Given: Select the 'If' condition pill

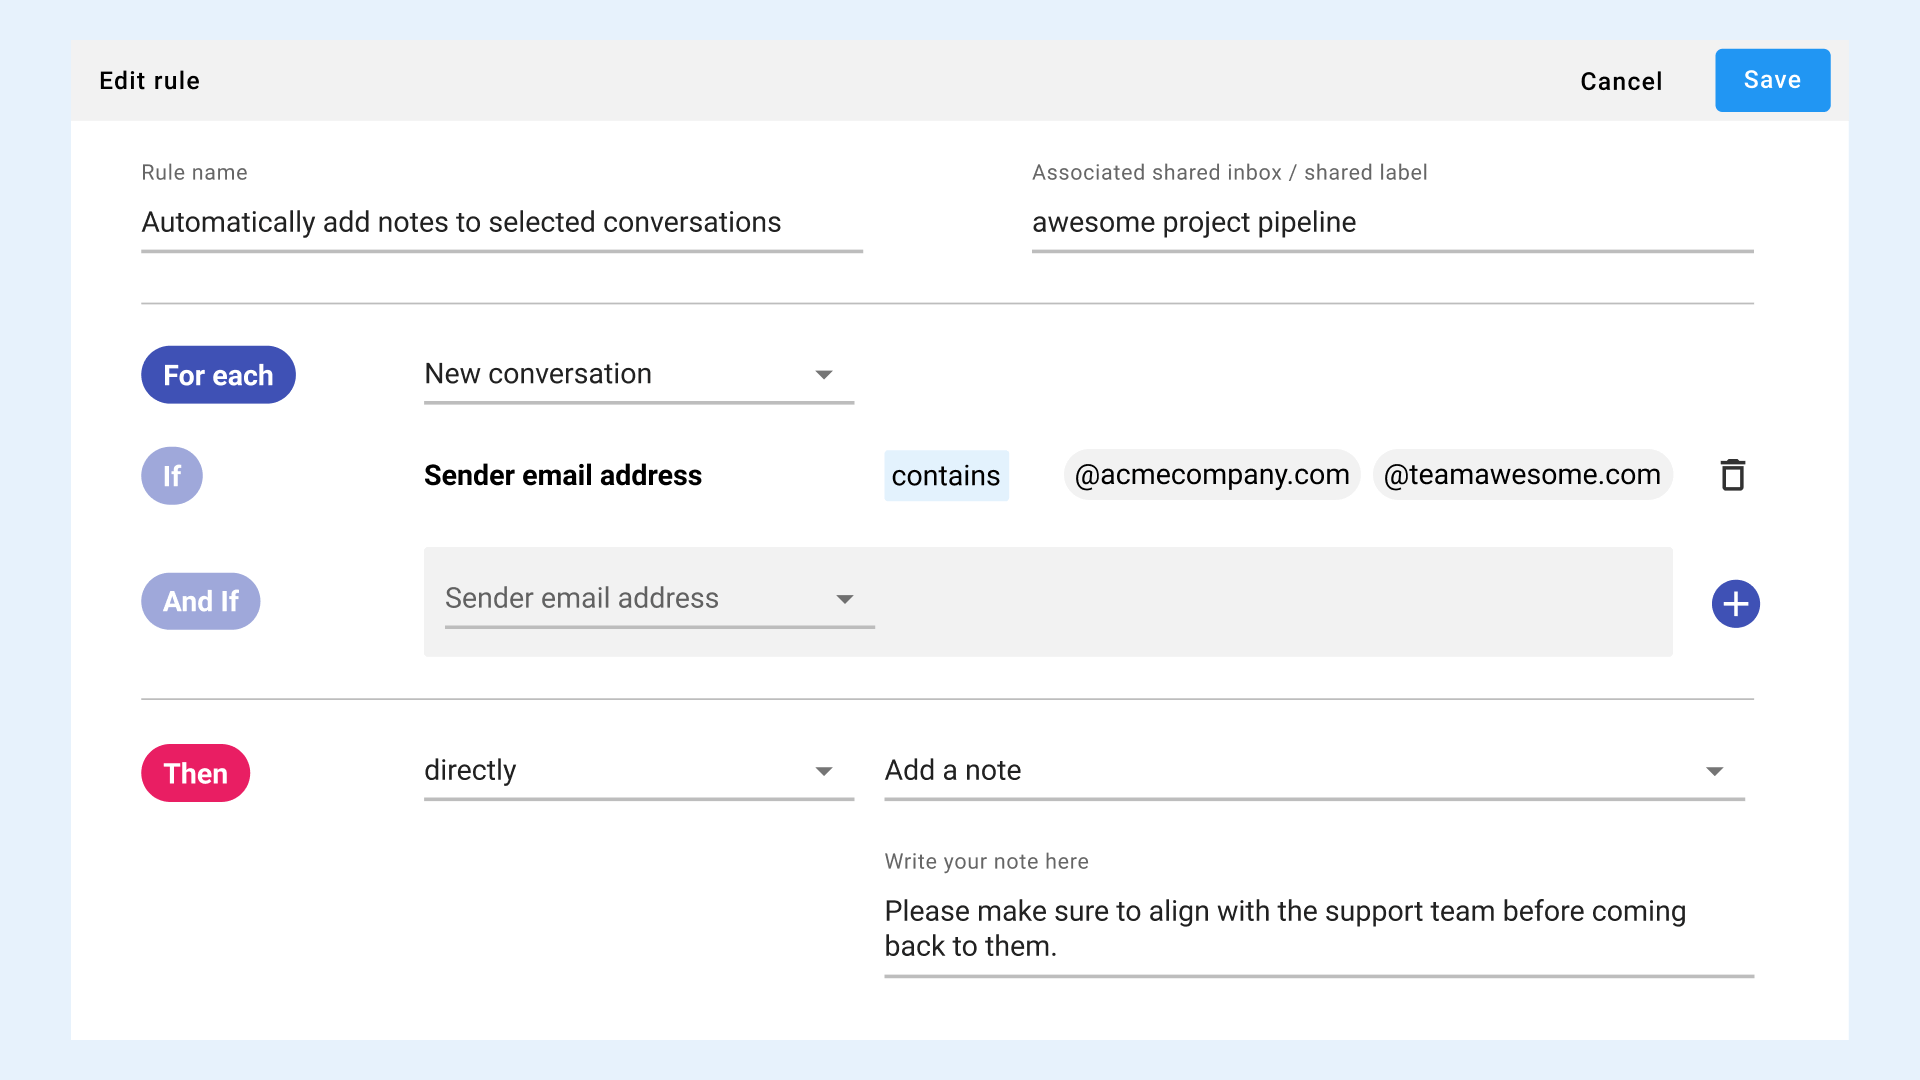Looking at the screenshot, I should [x=171, y=476].
